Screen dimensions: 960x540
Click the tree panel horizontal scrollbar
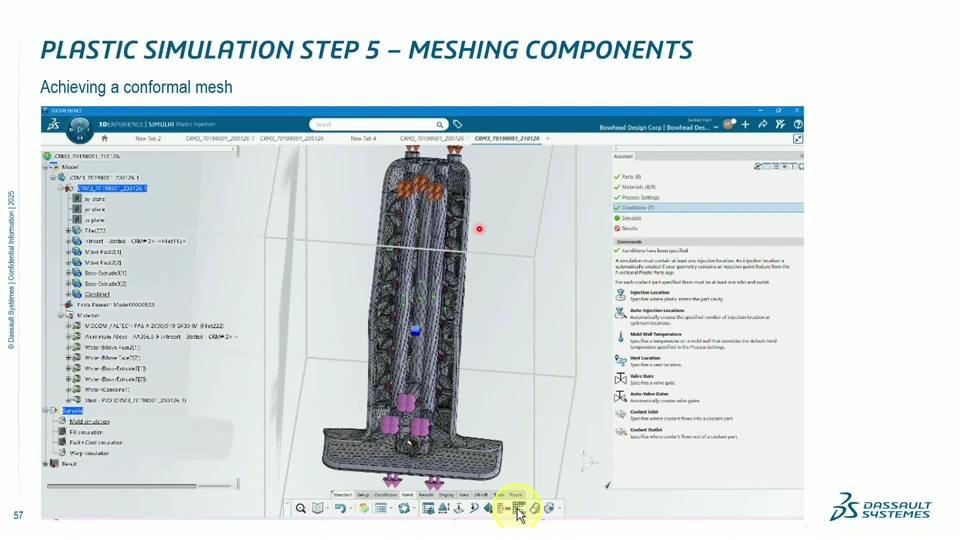coord(122,486)
